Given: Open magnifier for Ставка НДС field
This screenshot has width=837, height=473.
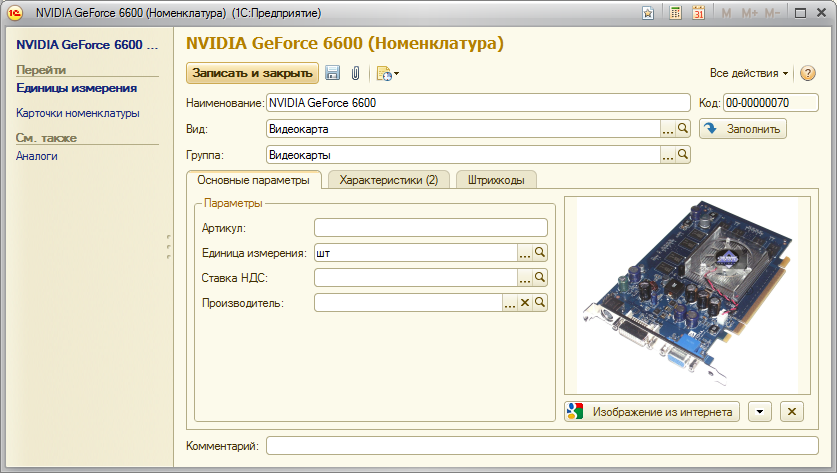Looking at the screenshot, I should pos(540,278).
